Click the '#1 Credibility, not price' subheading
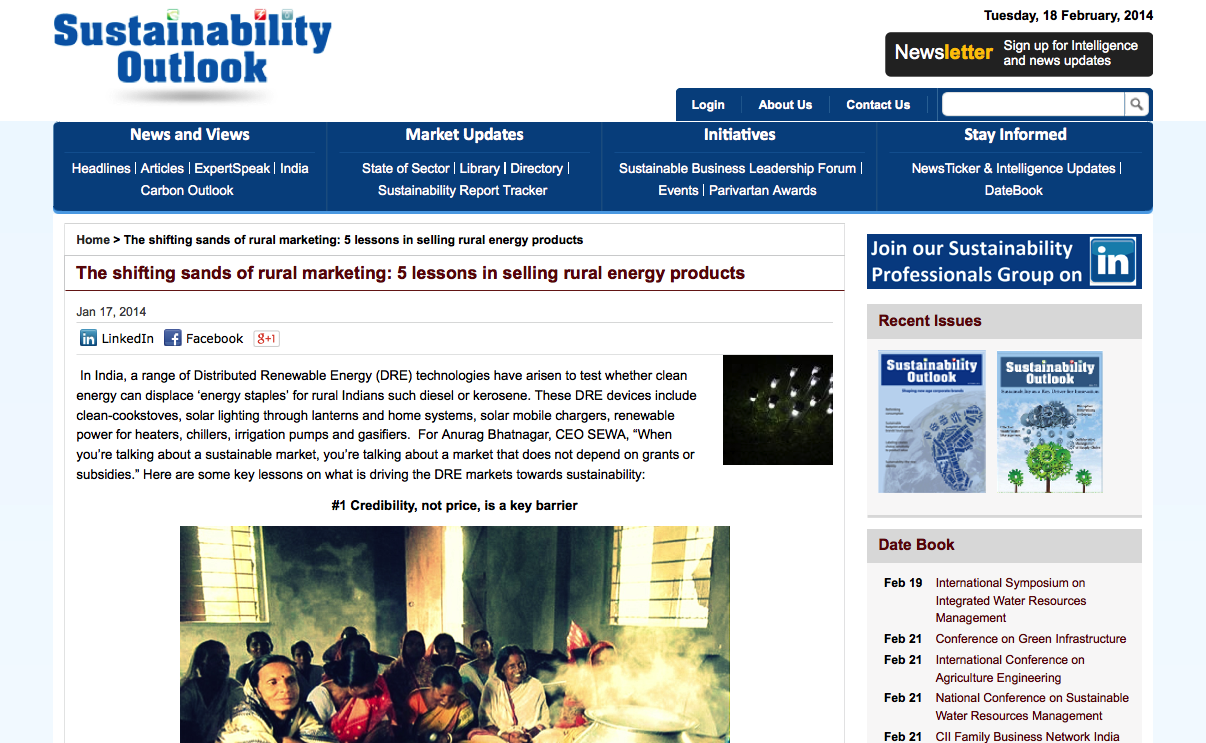 click(x=455, y=506)
